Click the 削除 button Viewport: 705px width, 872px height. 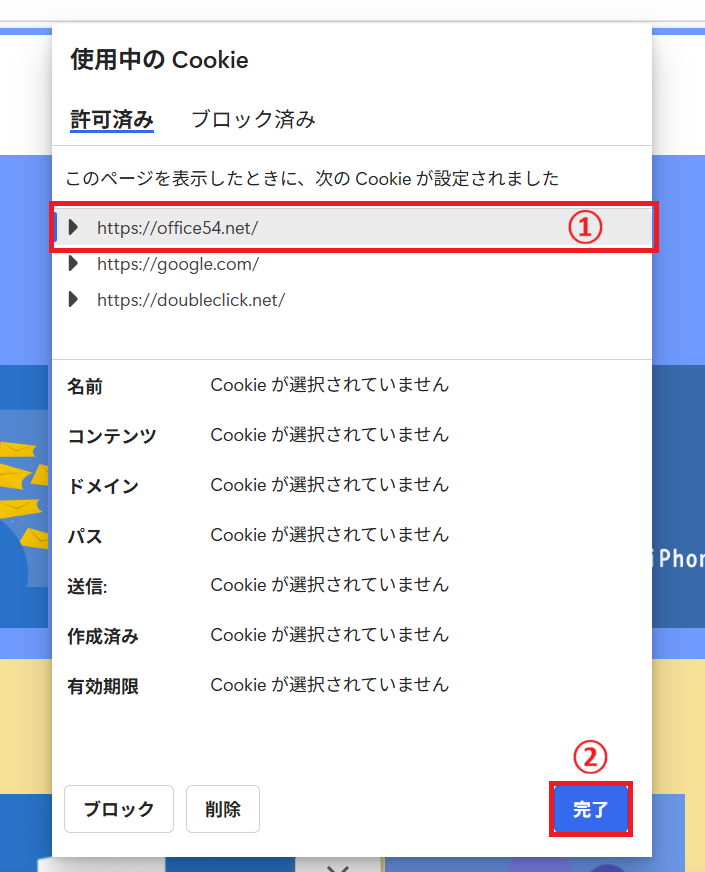click(222, 809)
